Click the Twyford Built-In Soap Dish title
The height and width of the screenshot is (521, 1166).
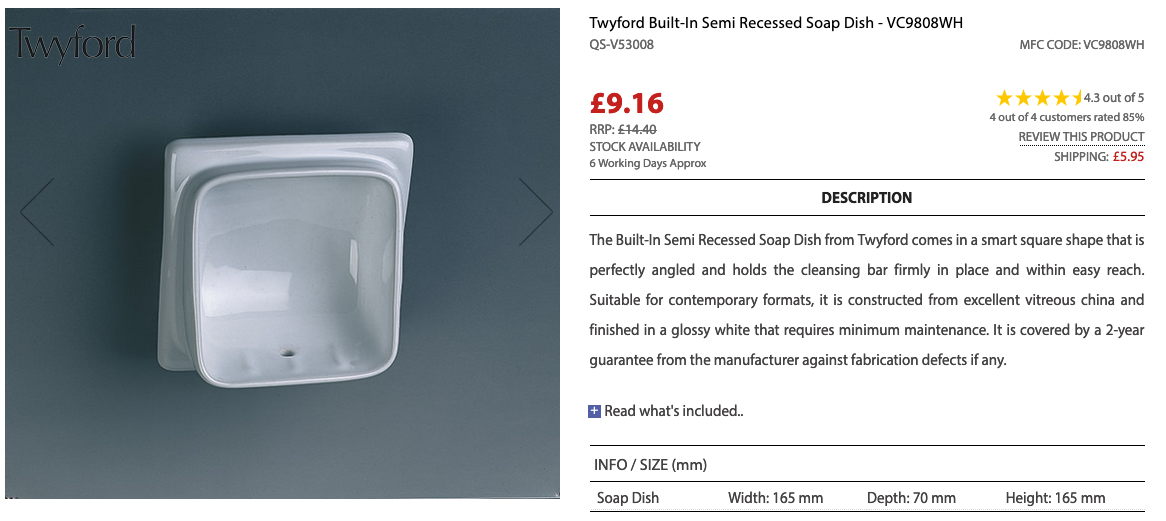coord(776,22)
